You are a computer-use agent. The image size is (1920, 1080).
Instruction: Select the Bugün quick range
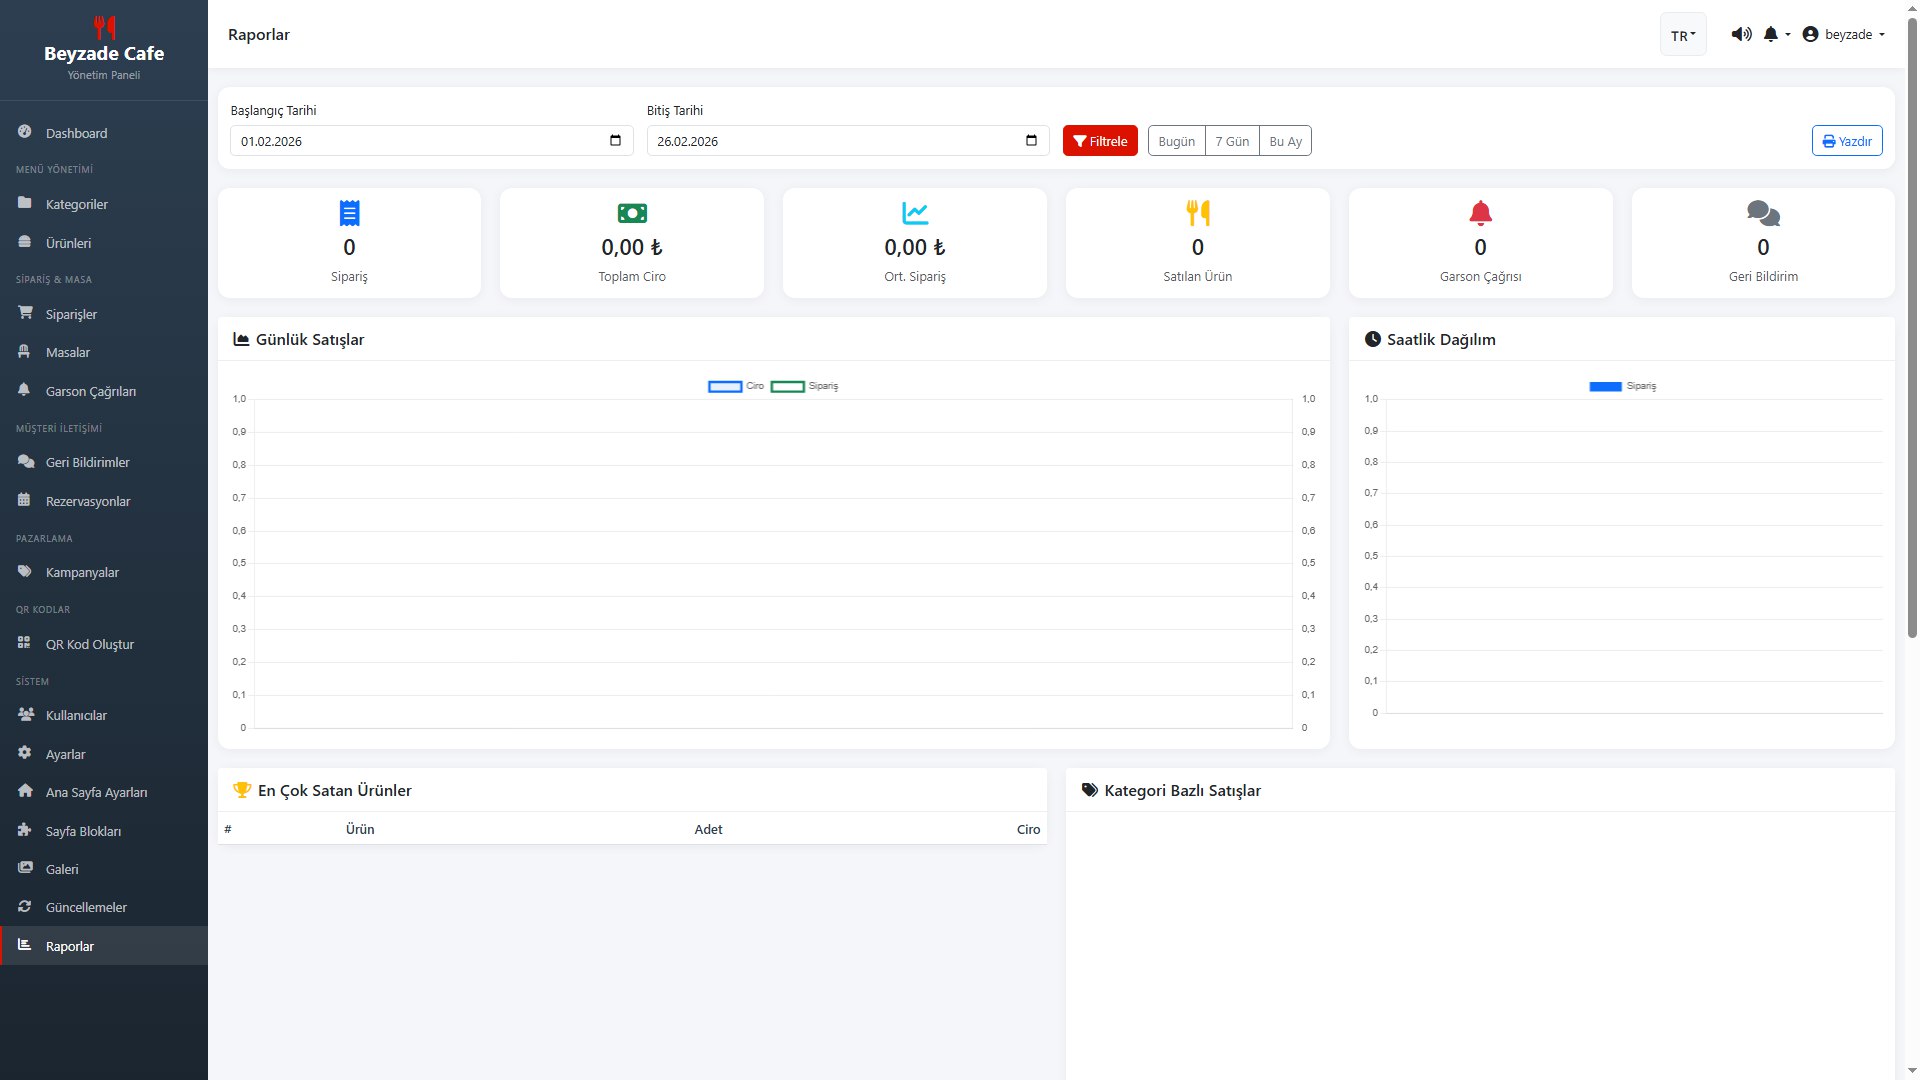click(1176, 141)
